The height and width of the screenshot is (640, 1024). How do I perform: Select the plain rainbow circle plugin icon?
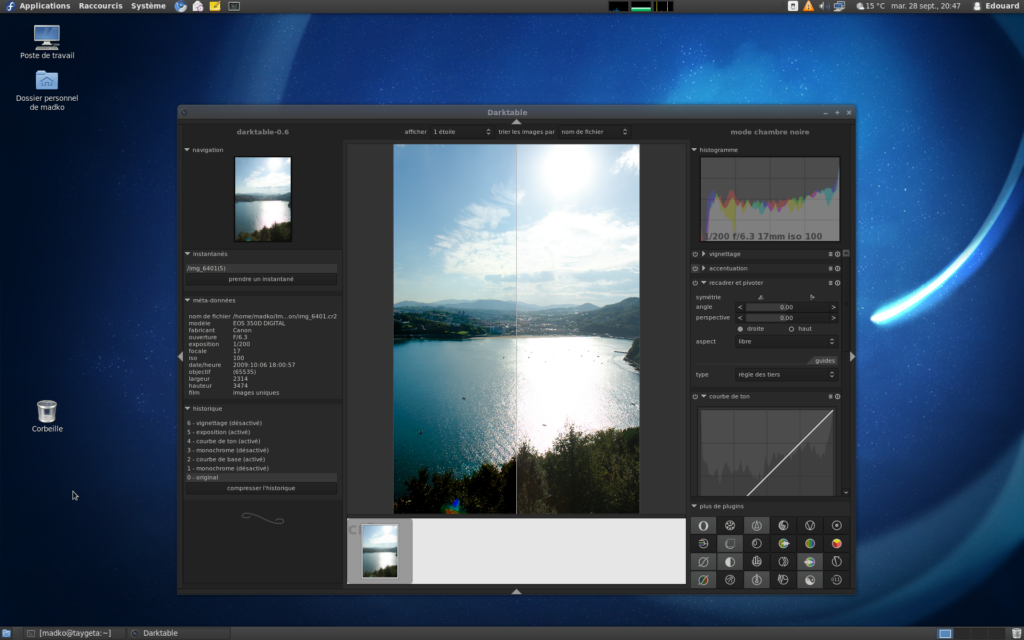tap(810, 543)
